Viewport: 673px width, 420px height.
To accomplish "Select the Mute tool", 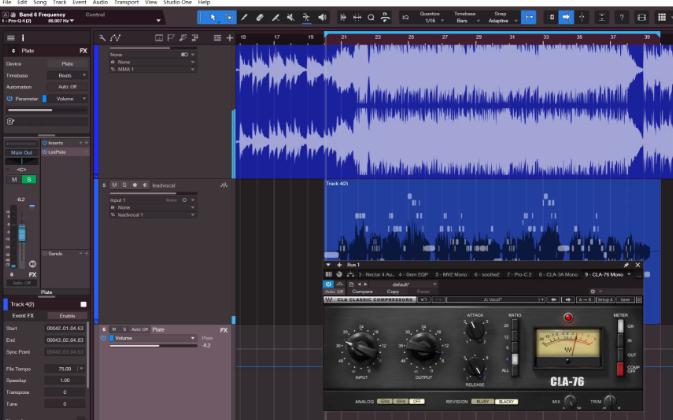I will (x=291, y=18).
